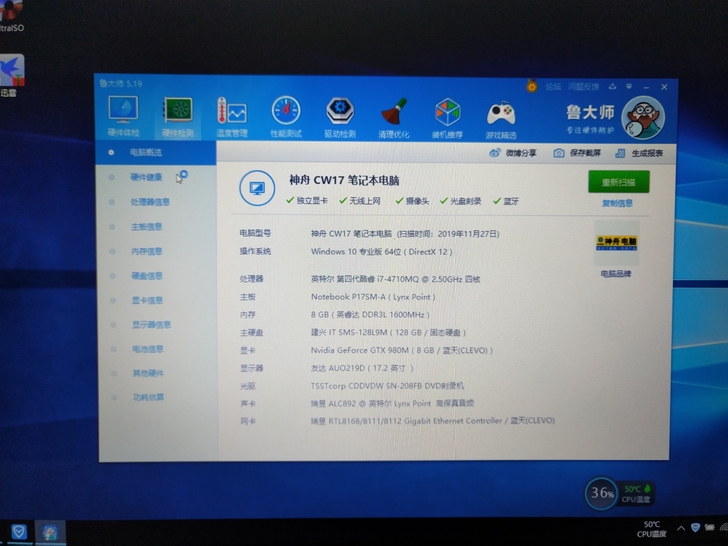The width and height of the screenshot is (728, 546).
Task: Click processor value i7-4710MQ text
Action: (x=395, y=279)
